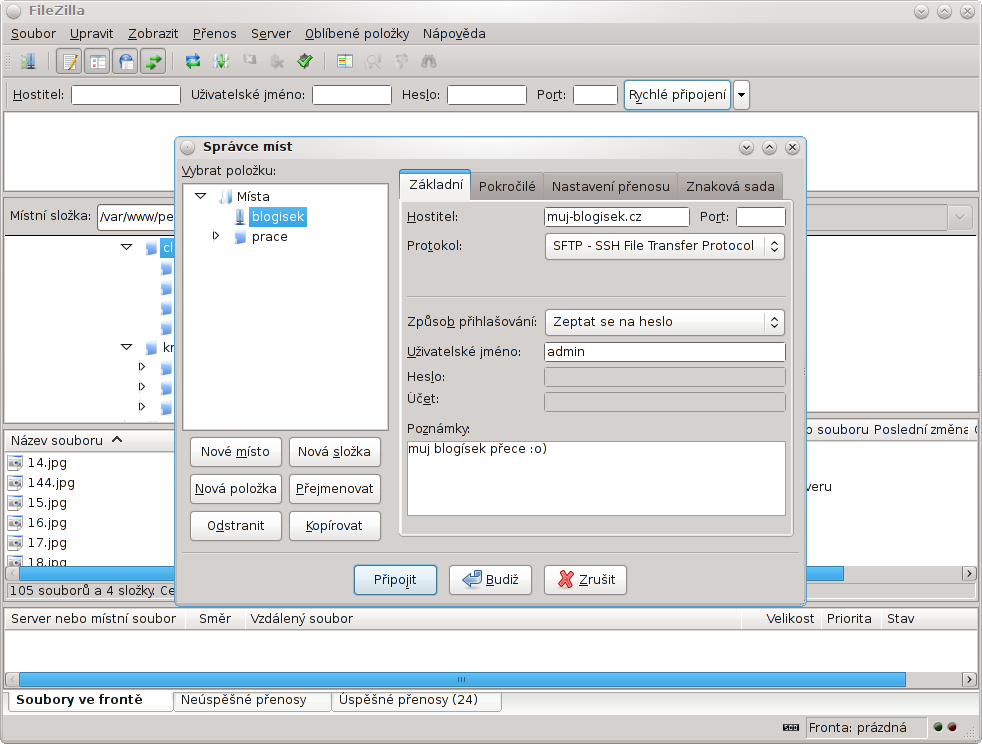Click site manager Hostitel field
Viewport: 982px width, 744px height.
pyautogui.click(x=616, y=217)
